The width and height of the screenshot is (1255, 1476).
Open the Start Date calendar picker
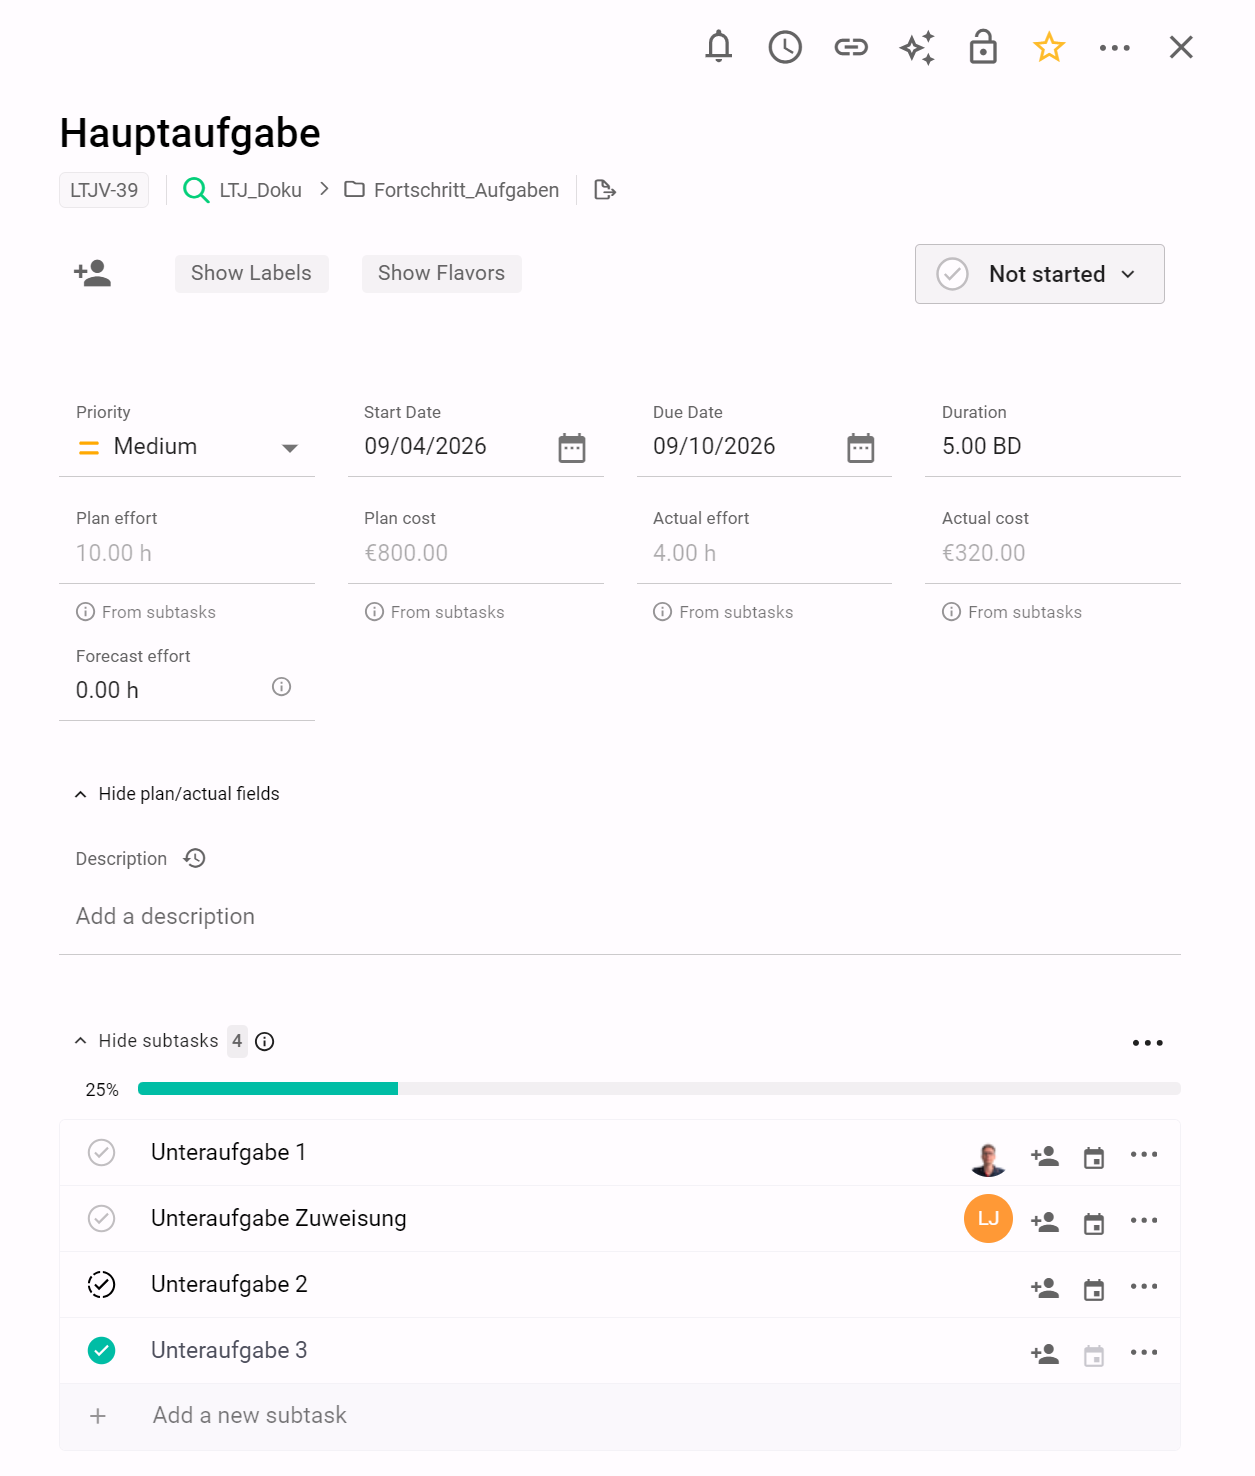572,448
